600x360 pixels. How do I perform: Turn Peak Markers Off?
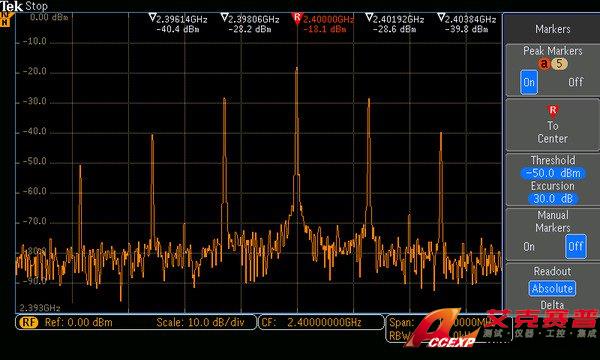point(576,82)
